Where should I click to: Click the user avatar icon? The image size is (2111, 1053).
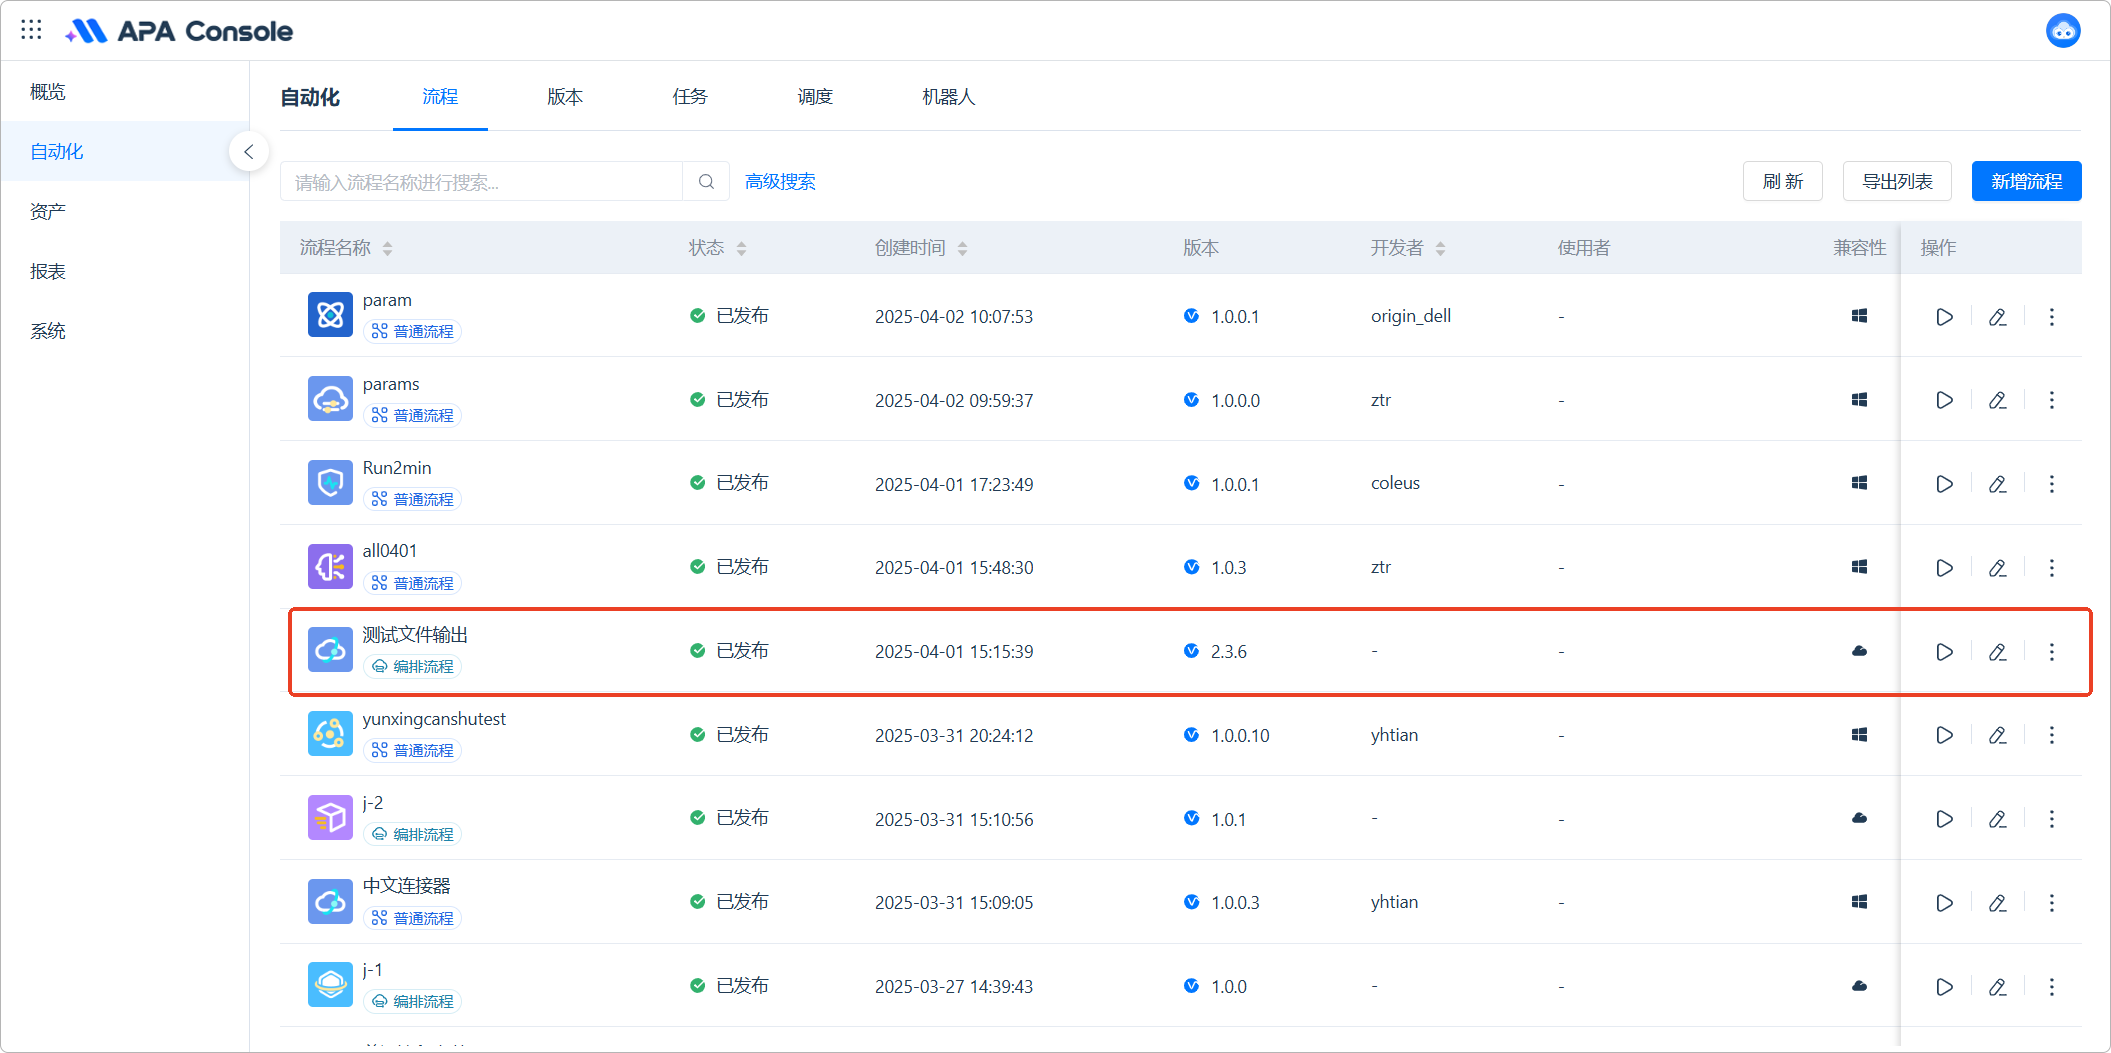(2063, 31)
